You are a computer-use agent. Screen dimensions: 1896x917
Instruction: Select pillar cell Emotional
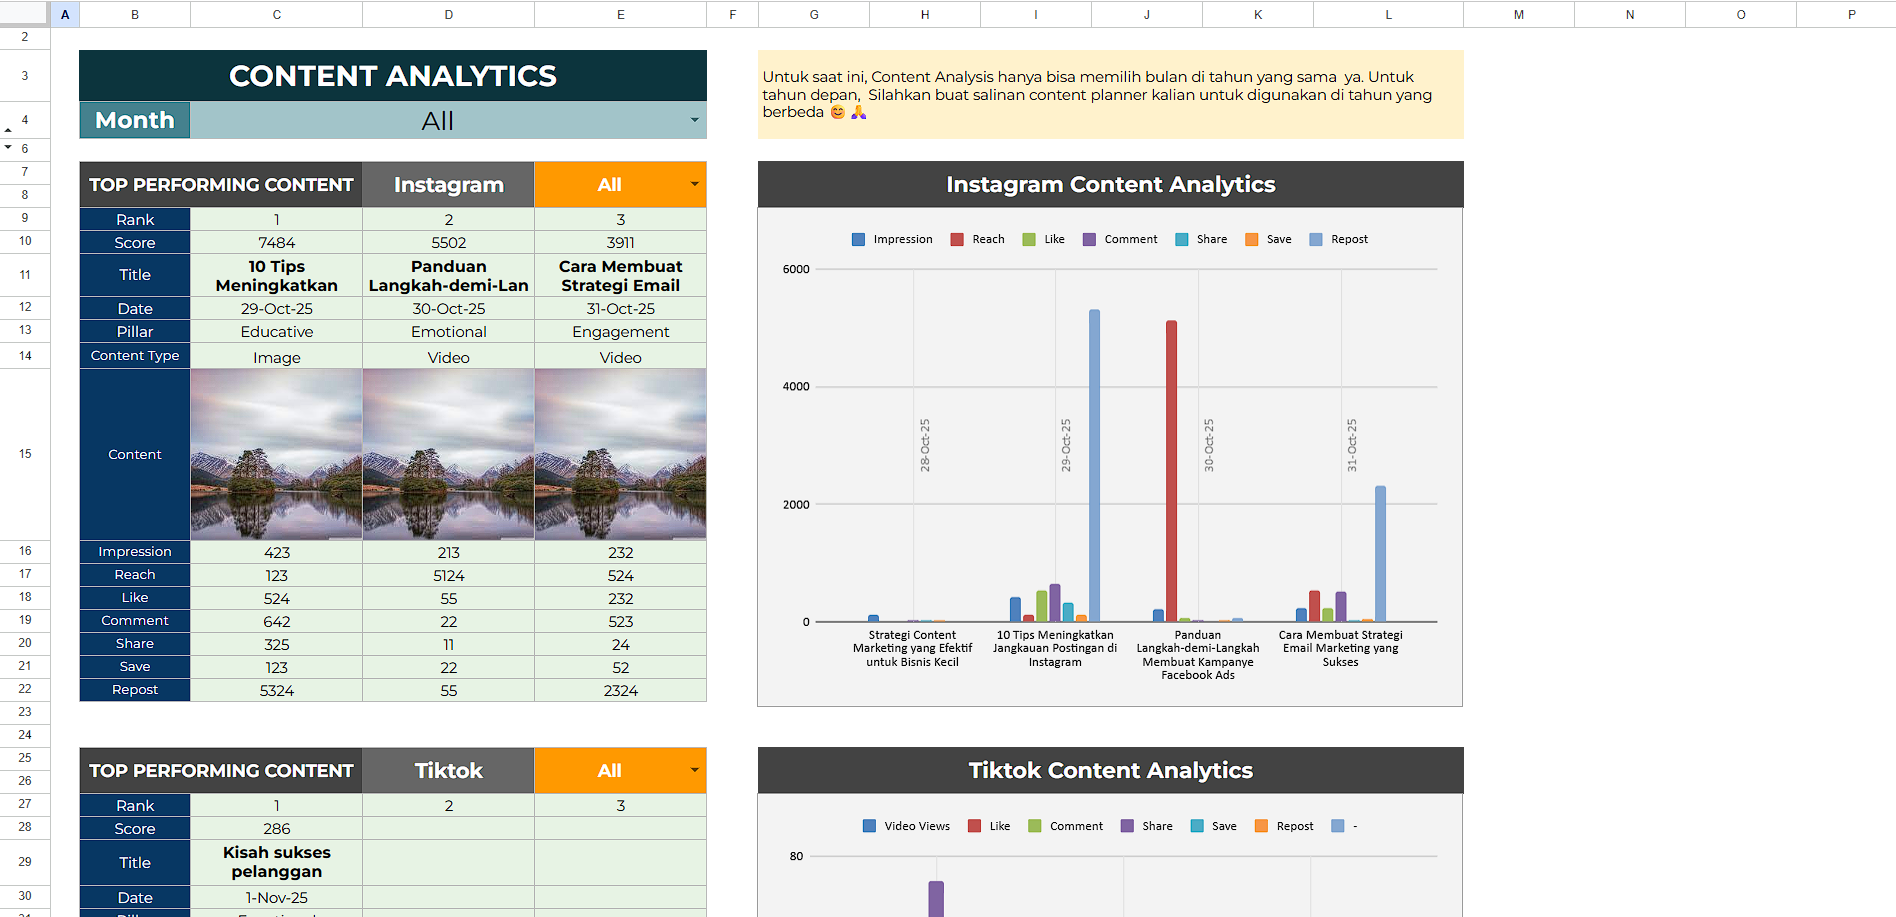coord(449,332)
